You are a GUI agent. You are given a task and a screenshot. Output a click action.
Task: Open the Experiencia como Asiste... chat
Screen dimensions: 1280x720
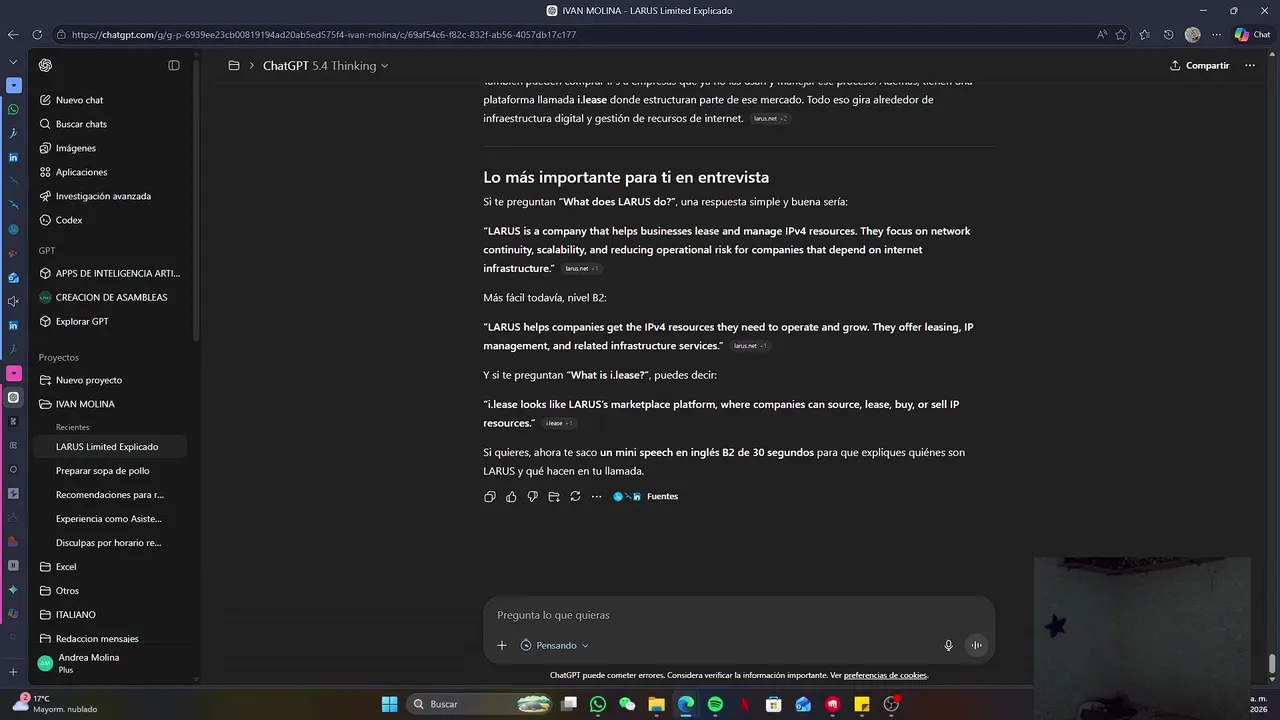pos(112,518)
